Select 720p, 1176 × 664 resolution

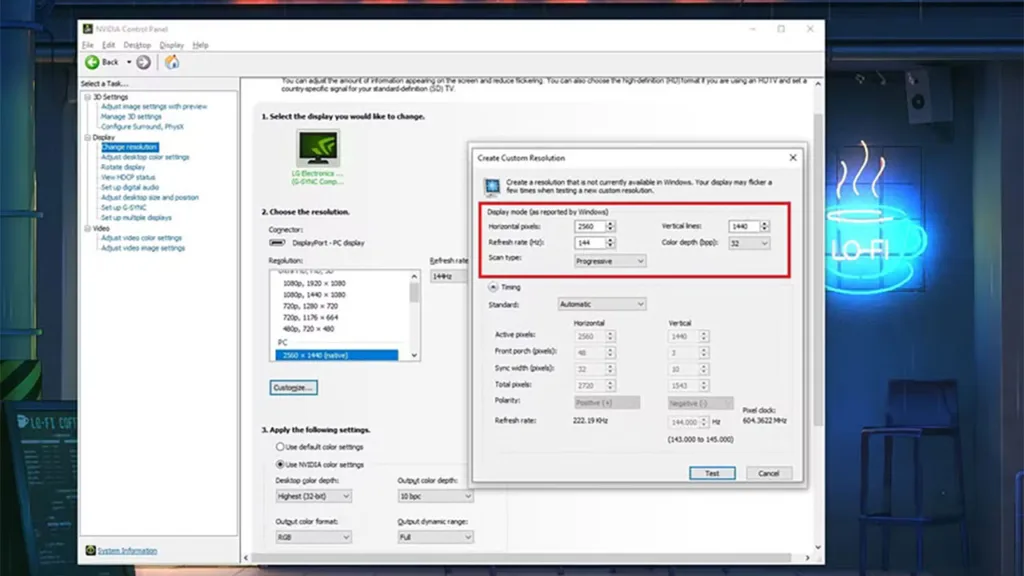click(310, 317)
